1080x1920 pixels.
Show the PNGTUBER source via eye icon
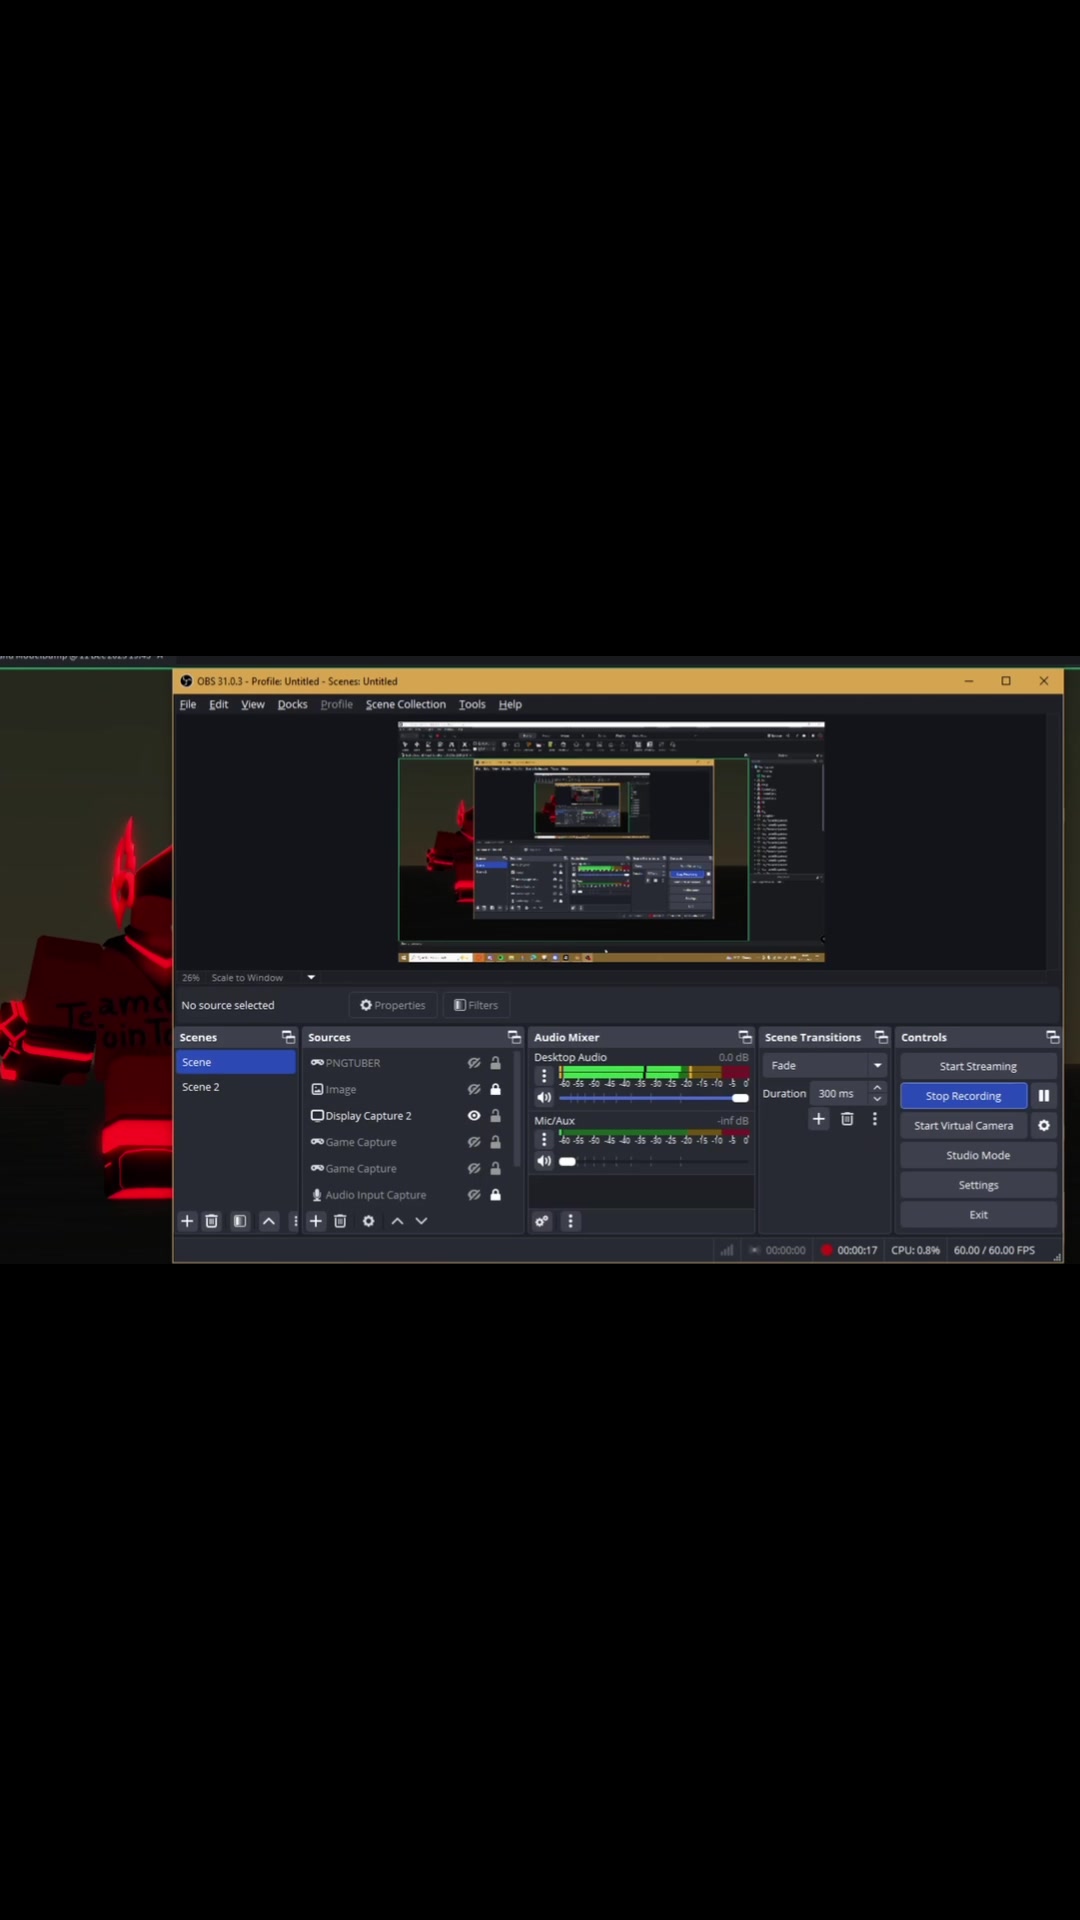coord(474,1063)
